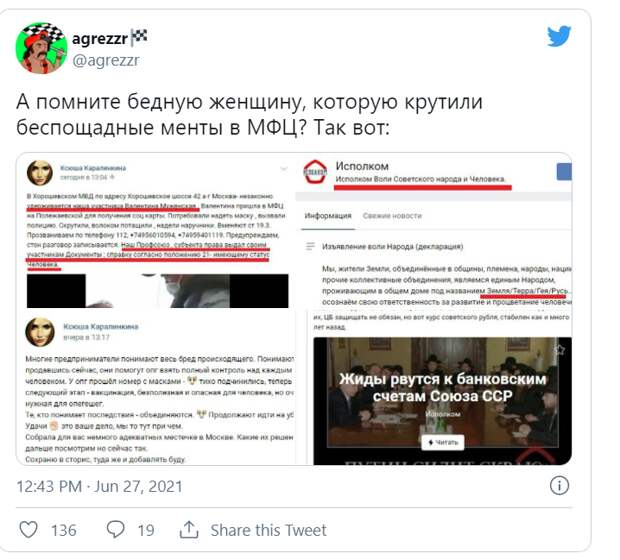Like the tweet via heart icon
Viewport: 620px width, 560px height.
(x=29, y=530)
